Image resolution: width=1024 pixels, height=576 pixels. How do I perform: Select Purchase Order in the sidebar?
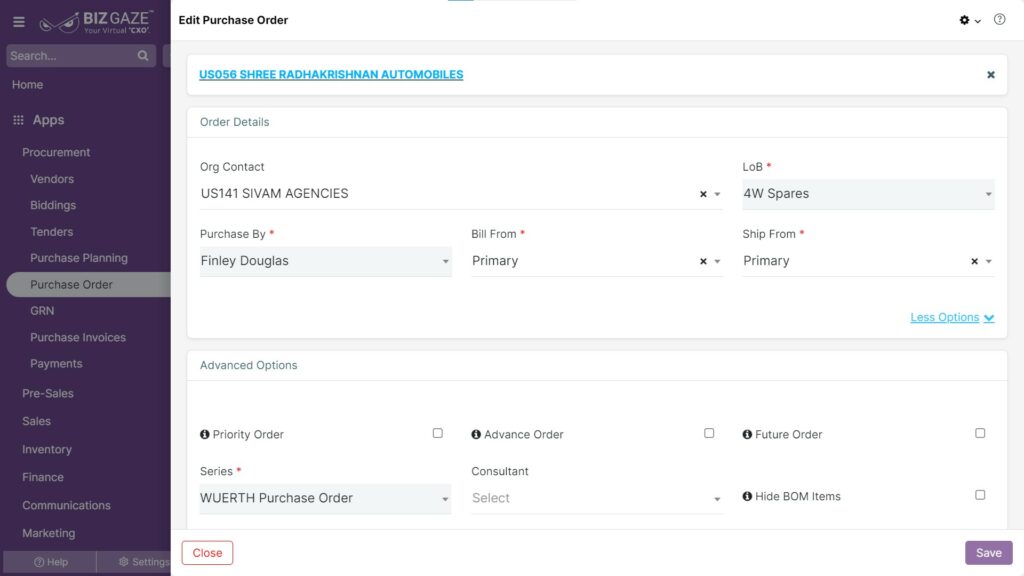click(89, 285)
